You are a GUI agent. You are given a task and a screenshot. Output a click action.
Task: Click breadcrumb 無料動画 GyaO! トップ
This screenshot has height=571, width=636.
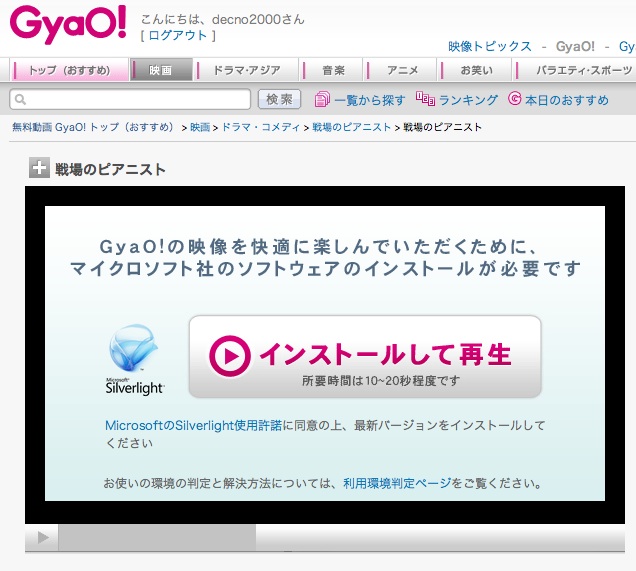point(93,127)
